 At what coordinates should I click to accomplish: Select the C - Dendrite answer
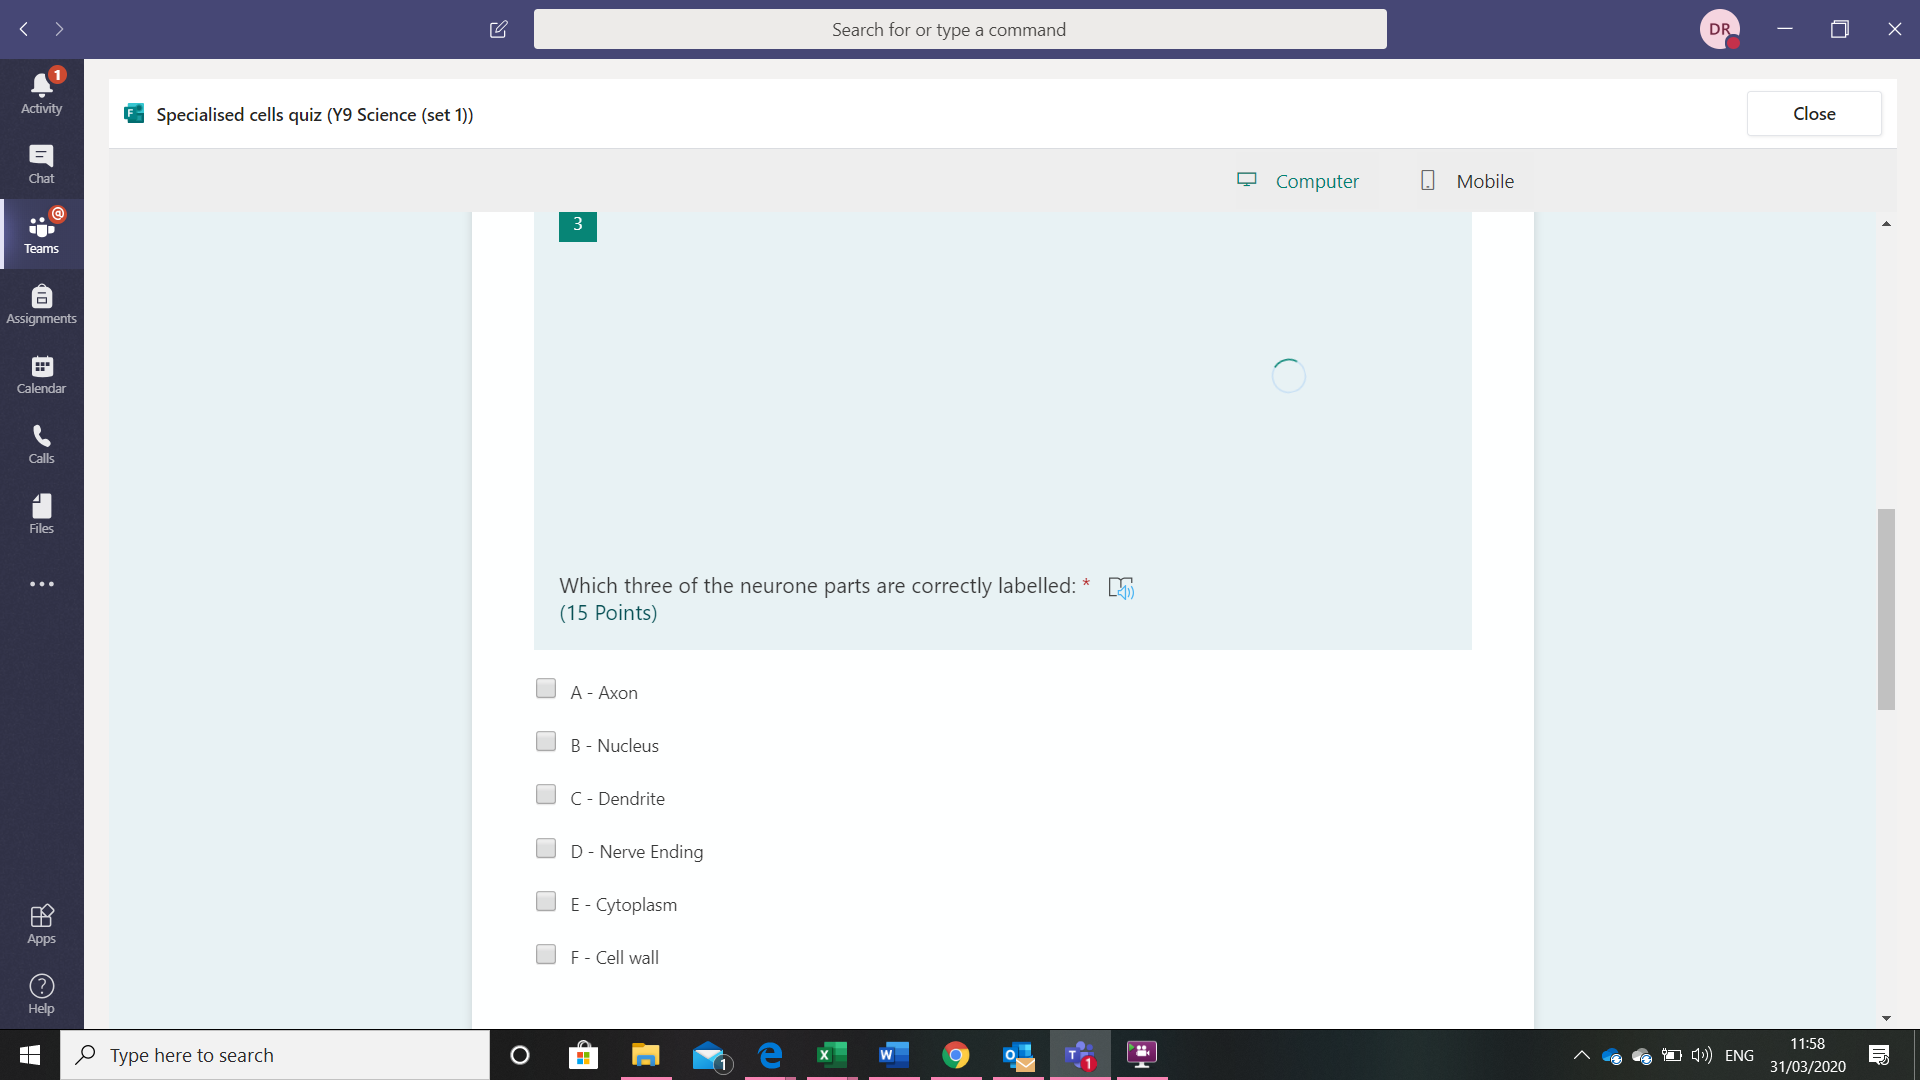pos(546,794)
